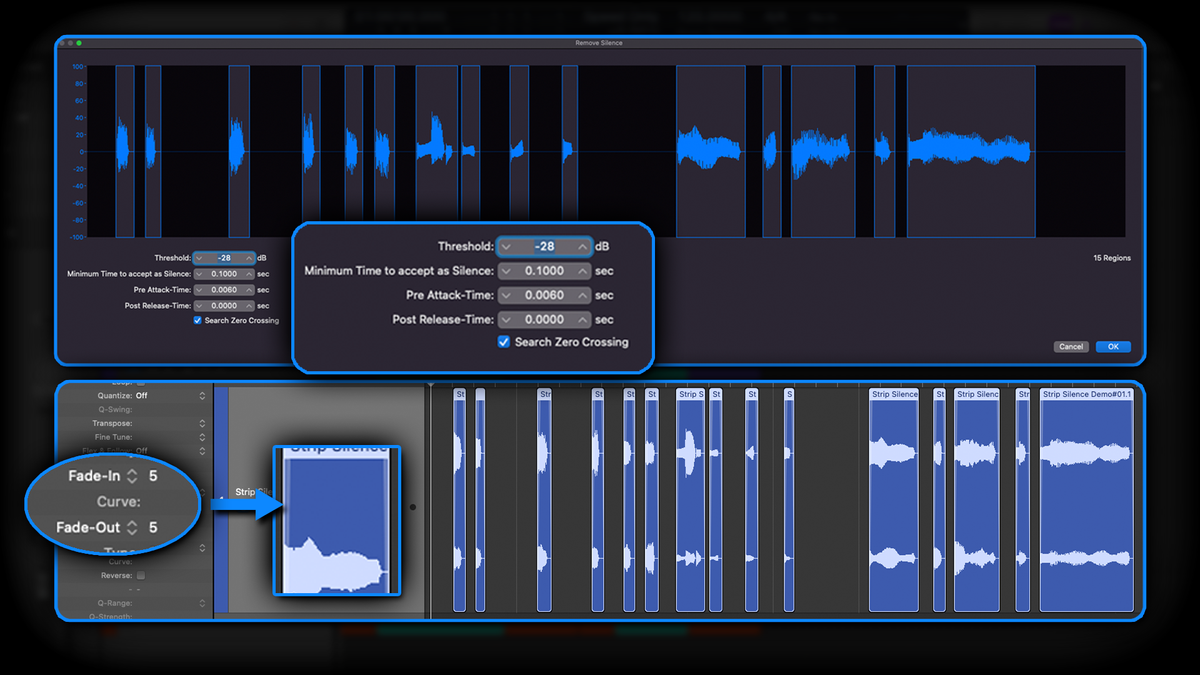This screenshot has height=675, width=1200.
Task: Open the Flex & Follow dropdown
Action: pos(204,451)
